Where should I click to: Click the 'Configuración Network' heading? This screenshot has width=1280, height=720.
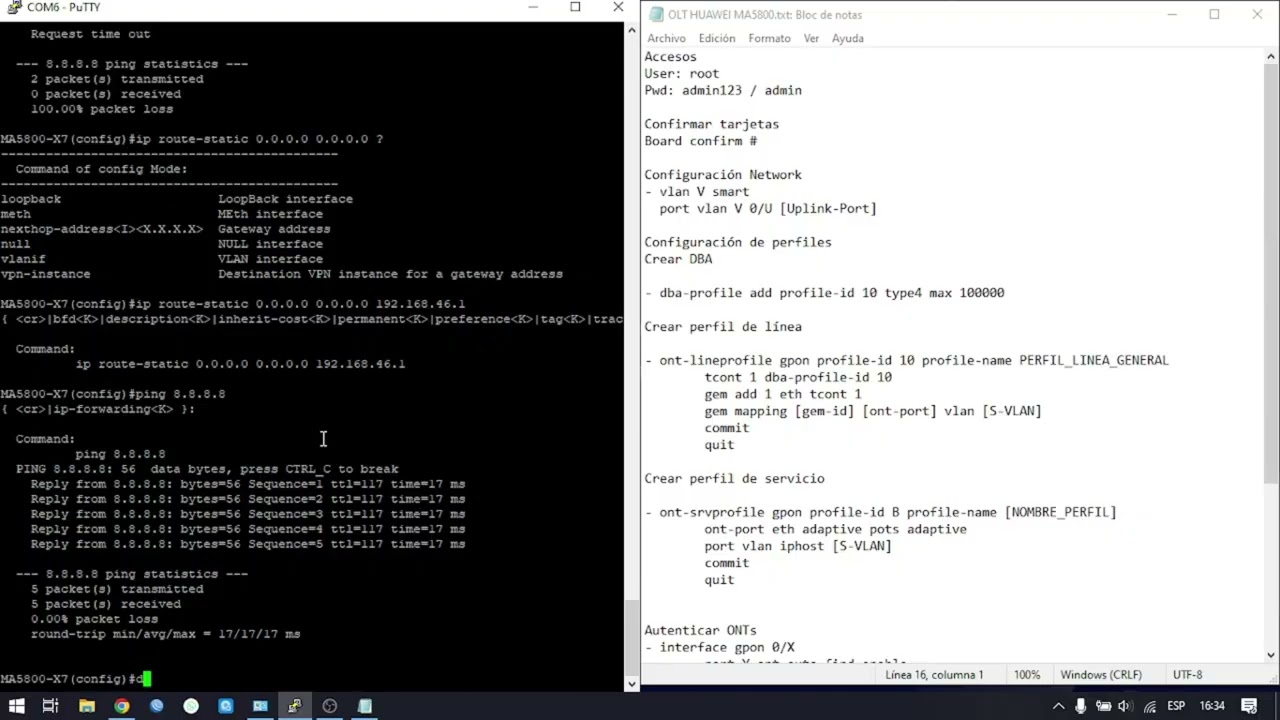point(723,175)
